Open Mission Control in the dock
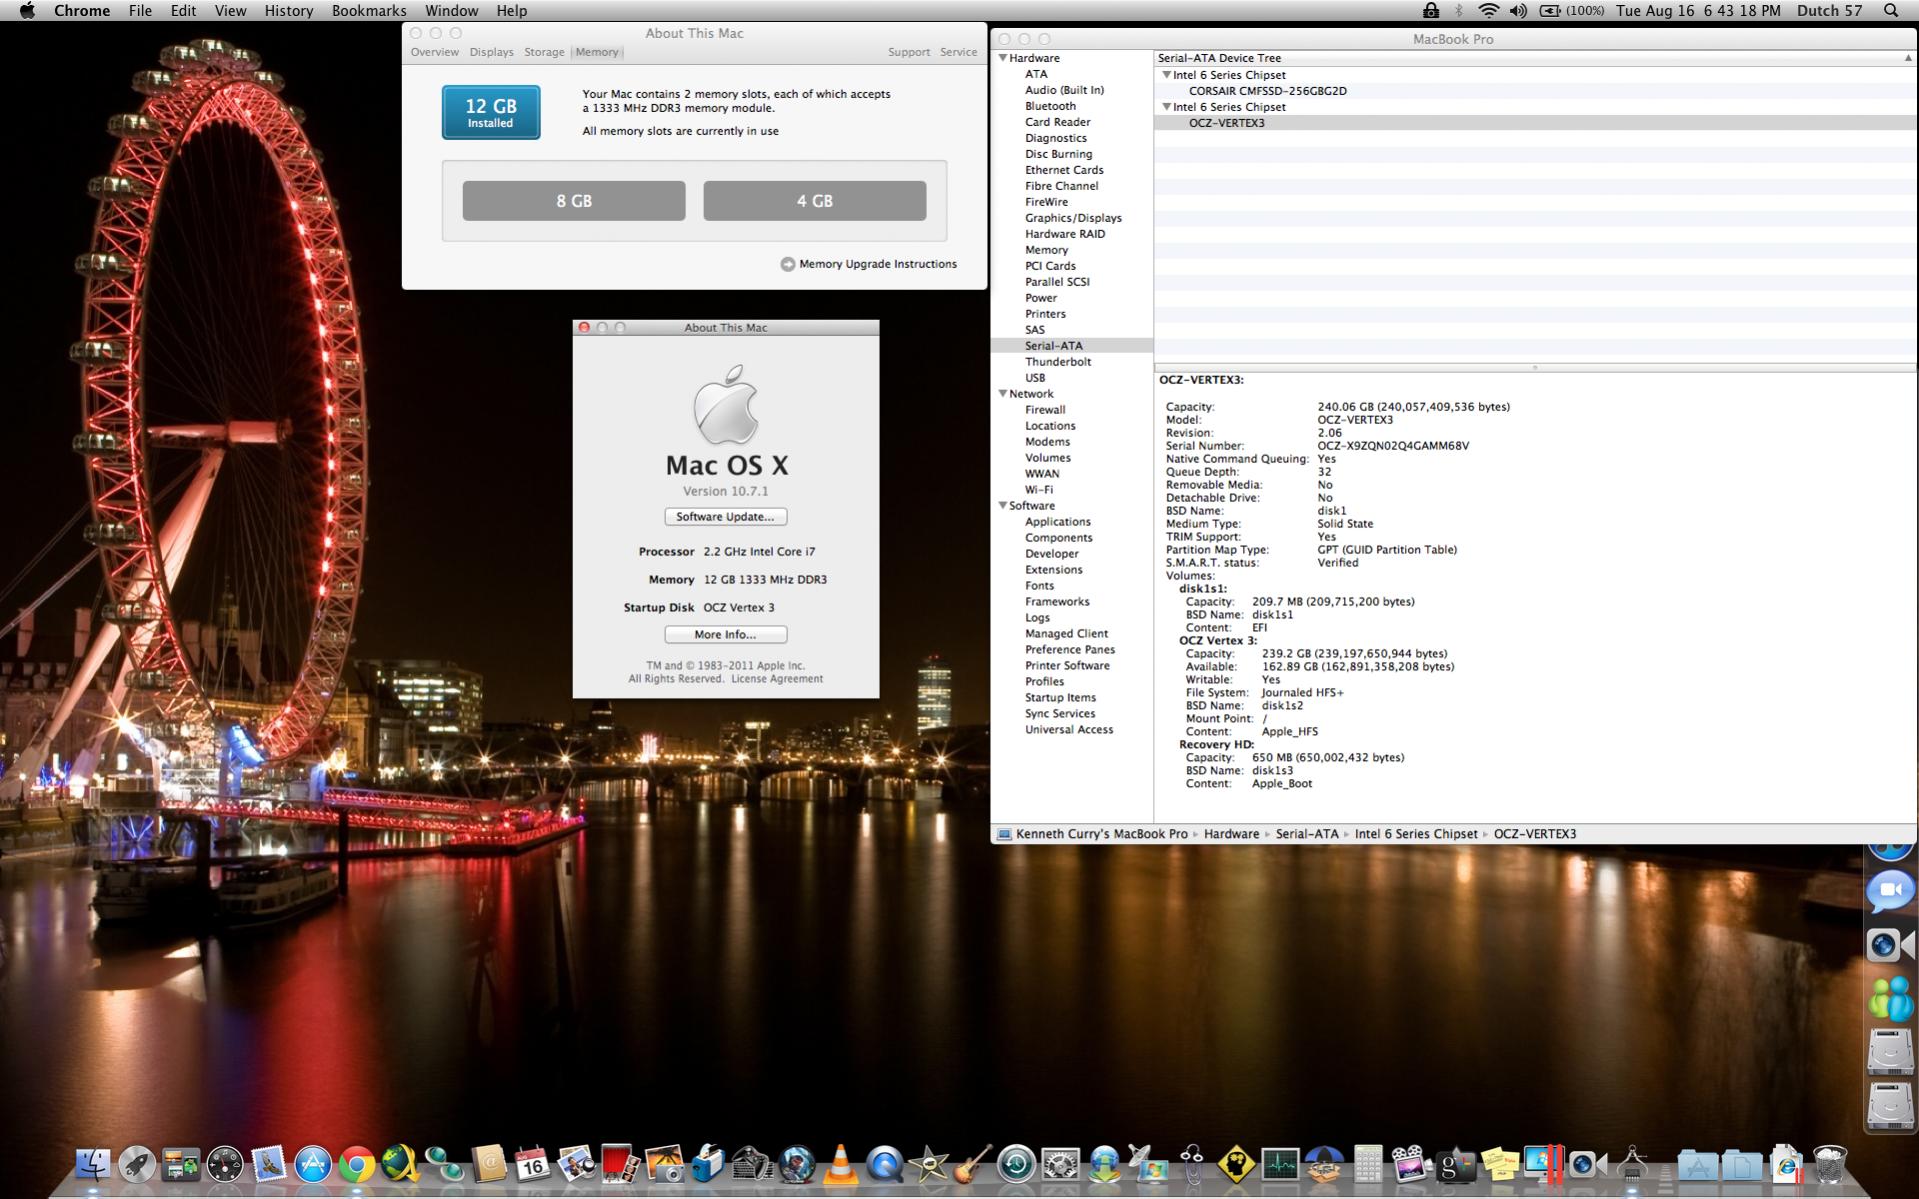The image size is (1919, 1199). point(181,1165)
